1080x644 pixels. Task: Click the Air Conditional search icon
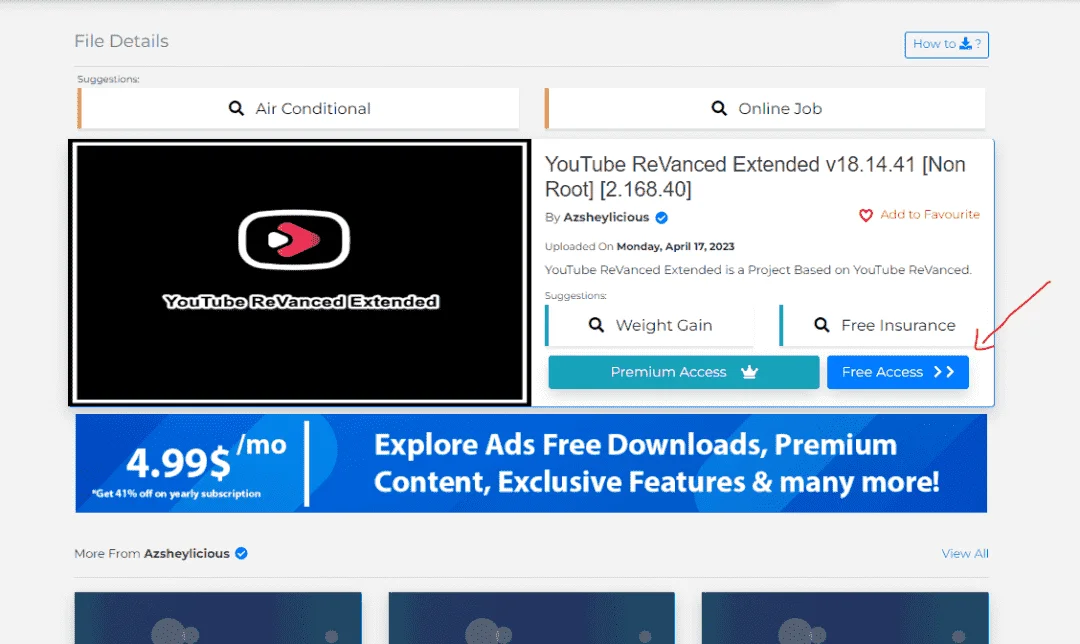pos(236,108)
